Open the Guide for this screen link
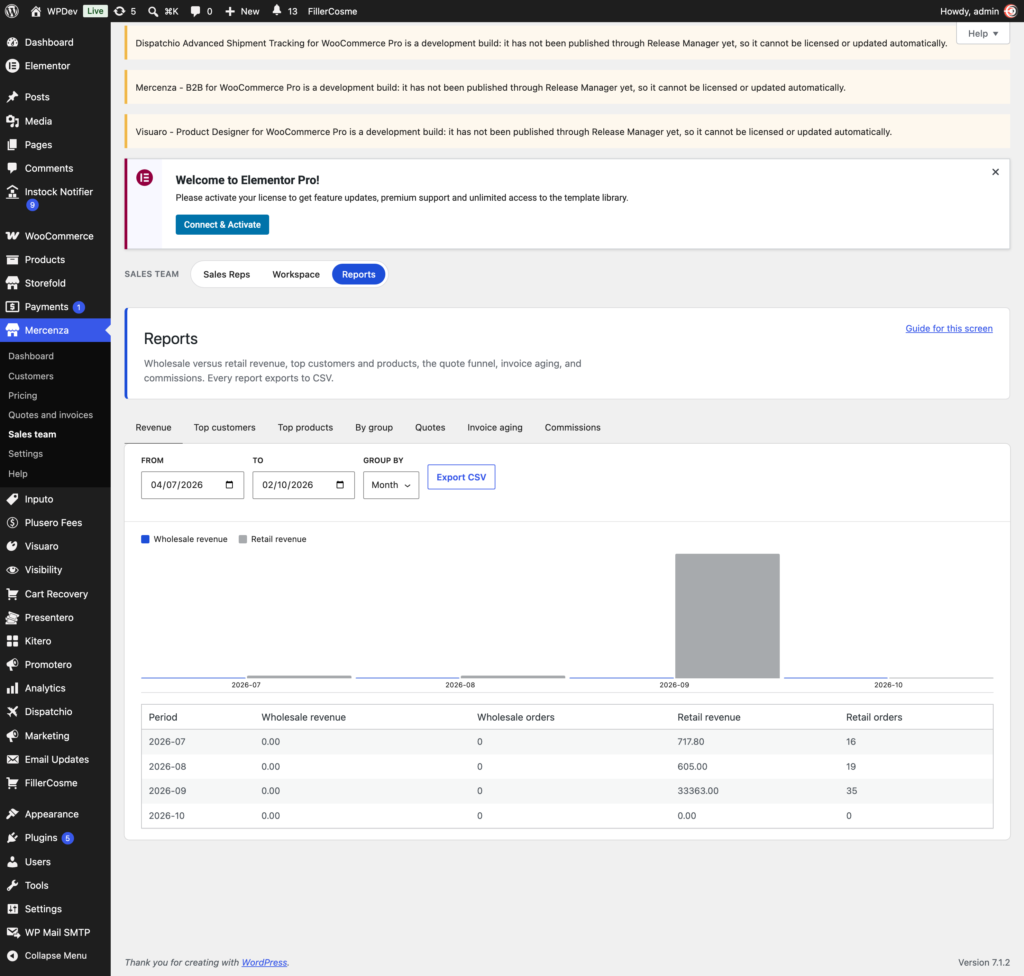1024x976 pixels. [x=949, y=329]
